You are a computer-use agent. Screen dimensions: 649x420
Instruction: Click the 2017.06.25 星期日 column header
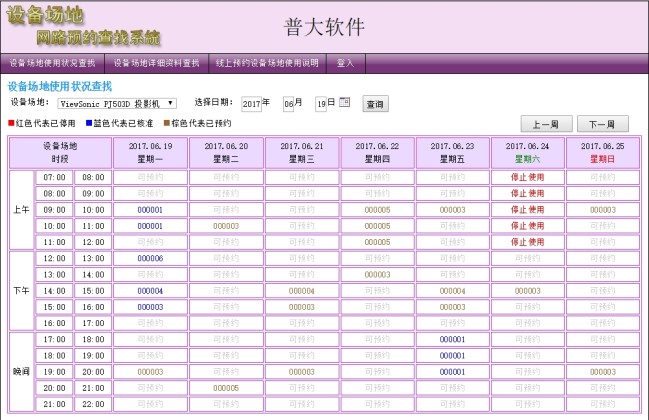(x=603, y=153)
